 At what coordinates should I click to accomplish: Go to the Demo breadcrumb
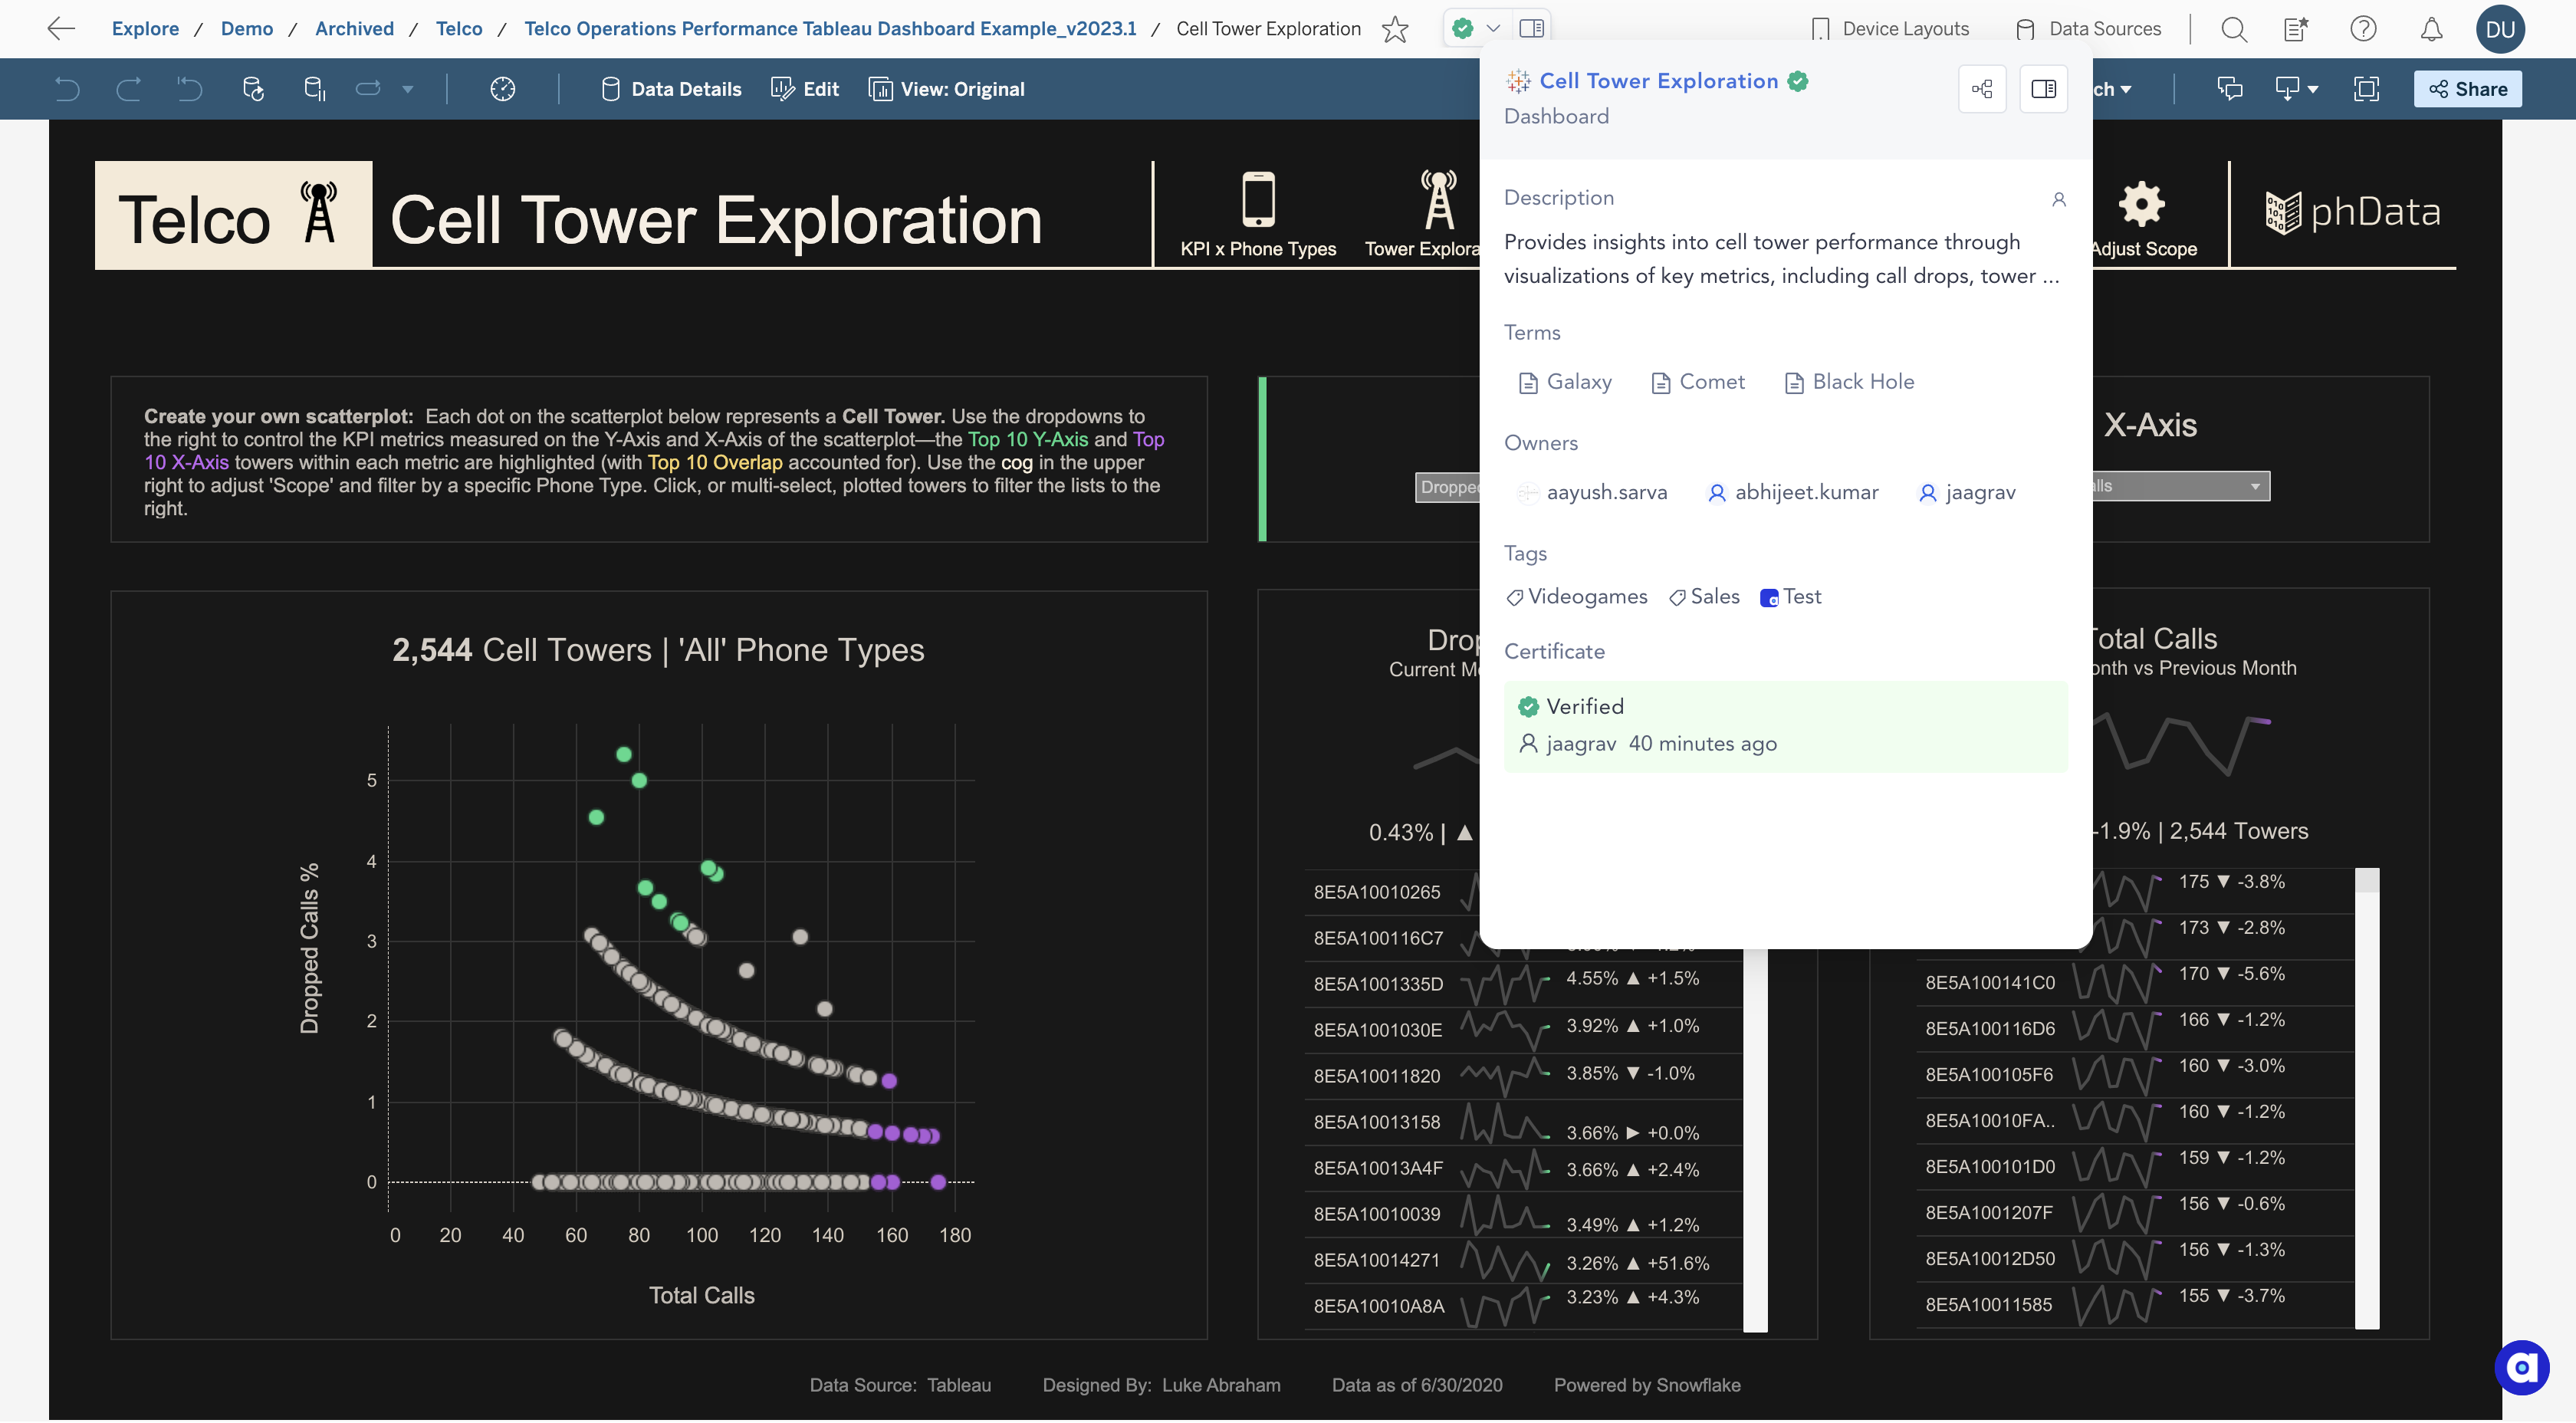click(246, 29)
